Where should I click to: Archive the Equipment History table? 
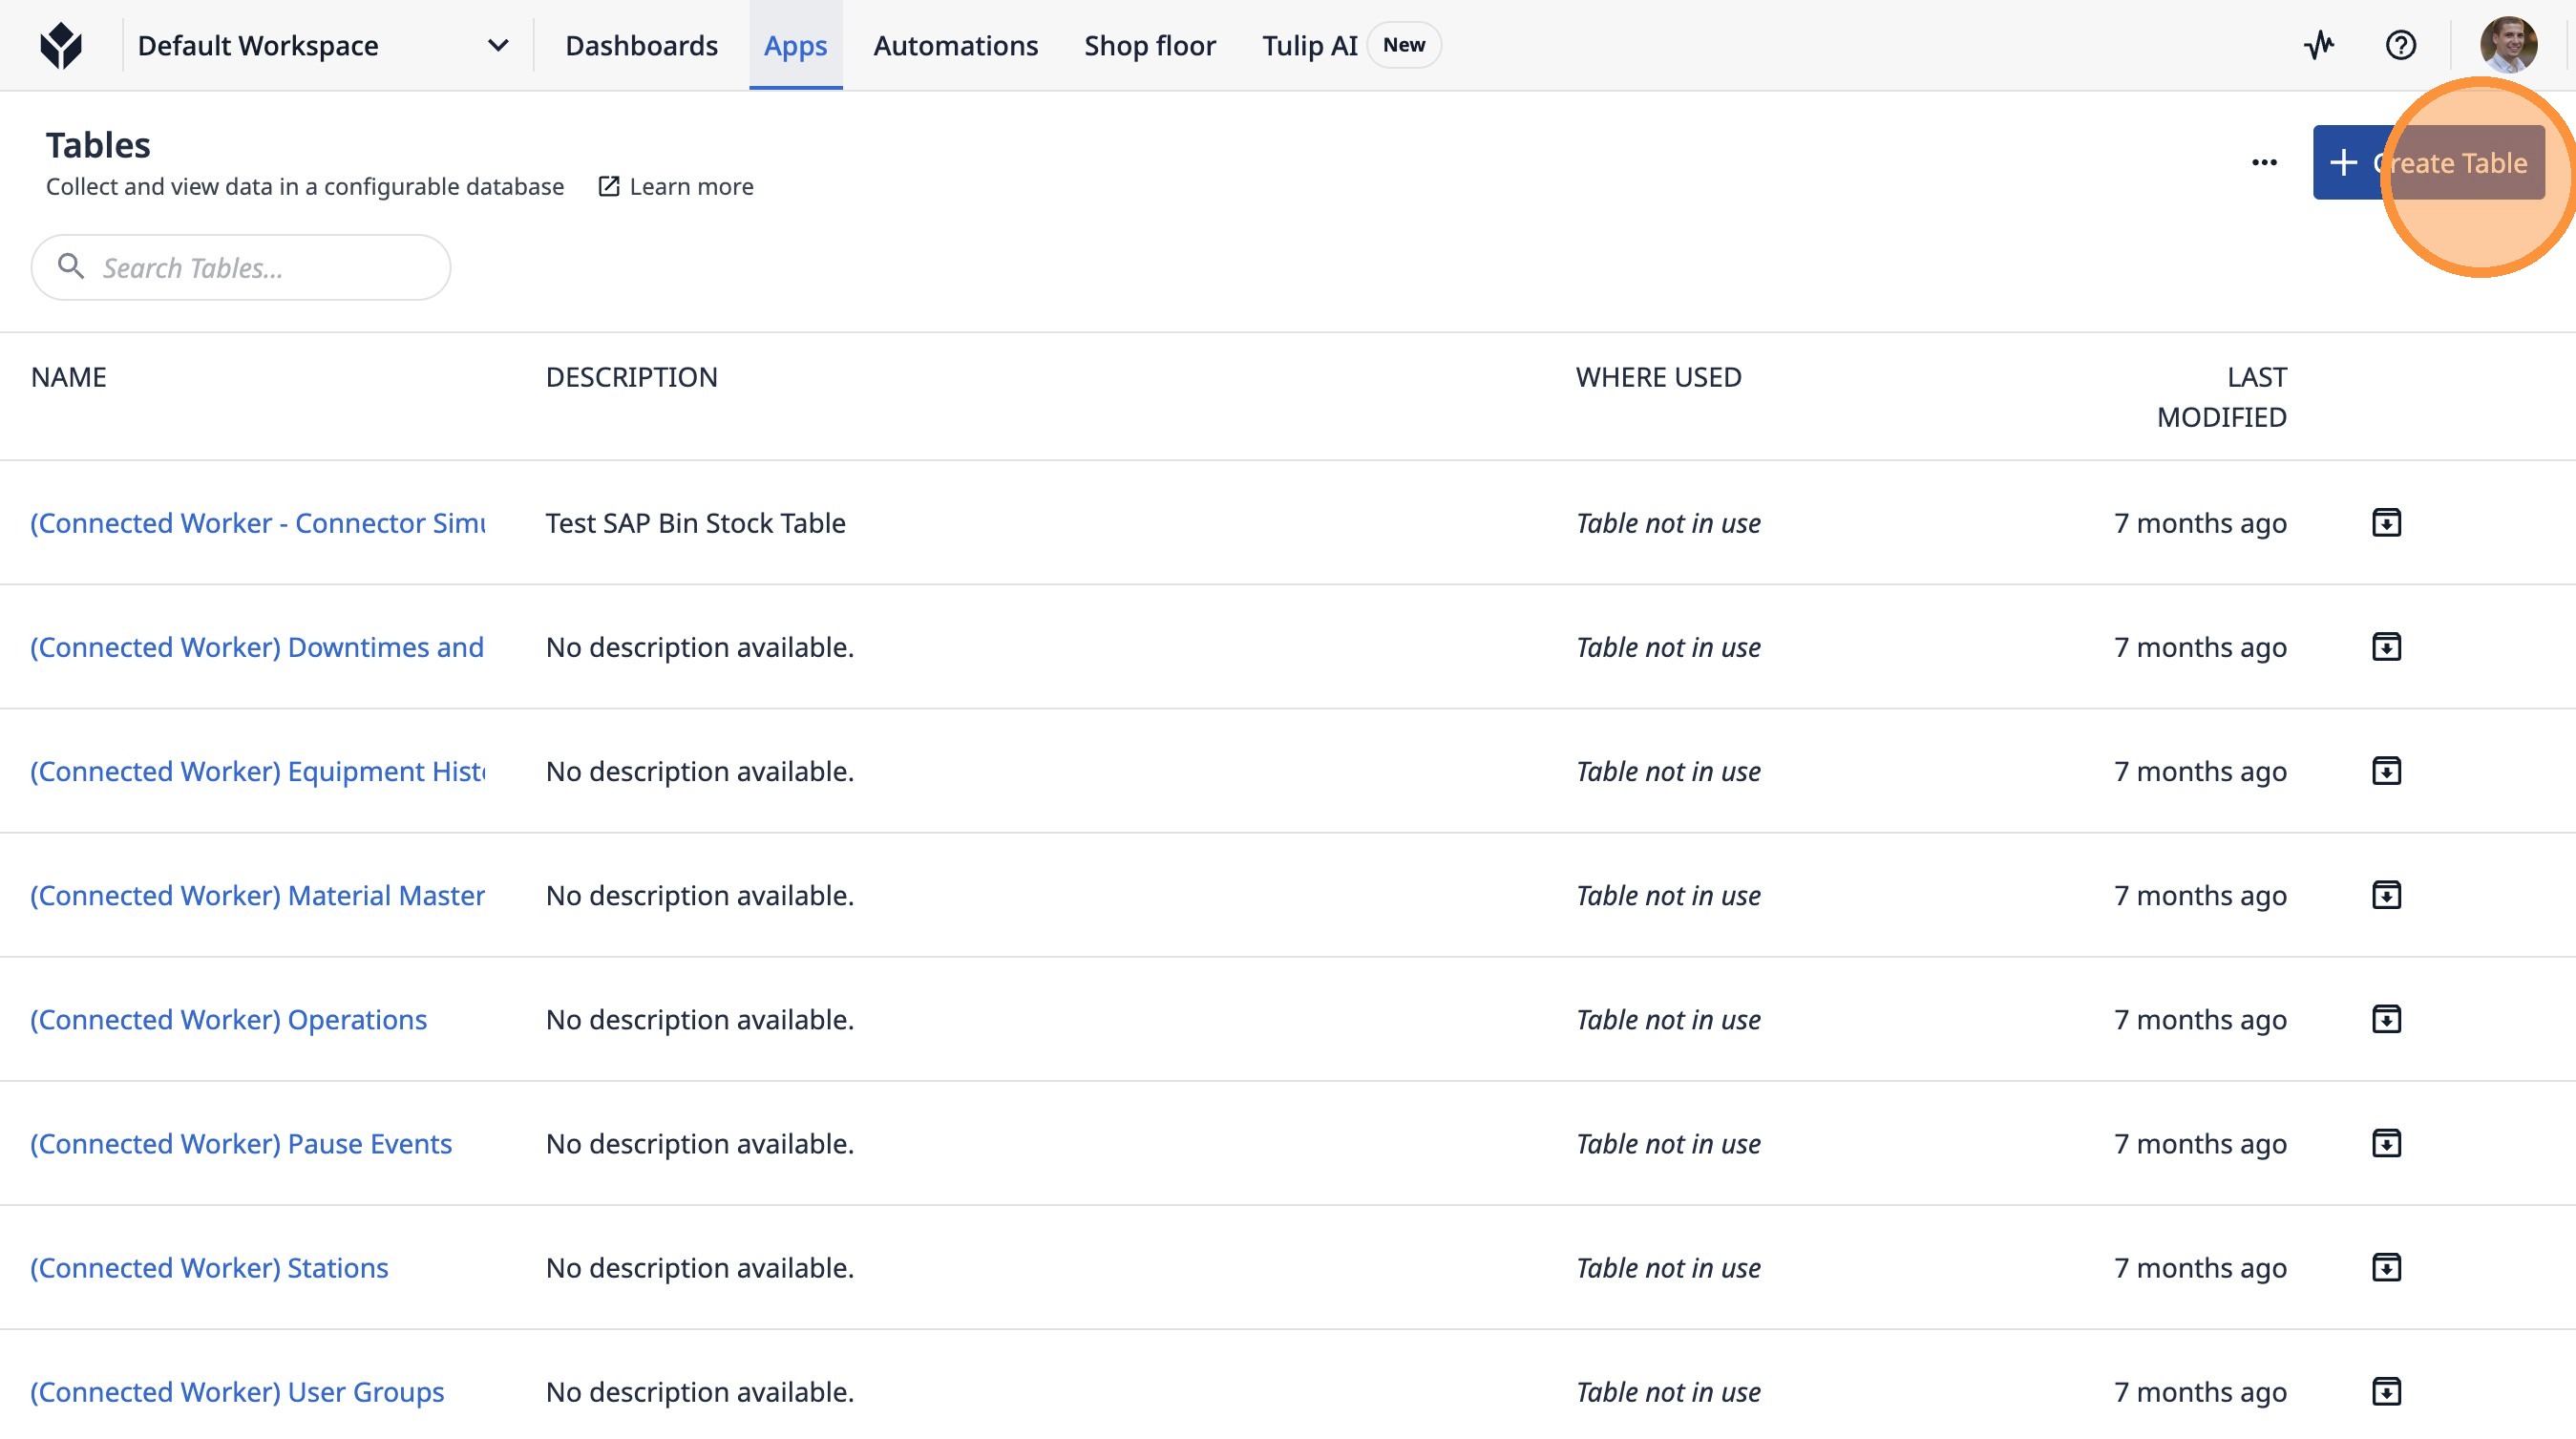coord(2386,771)
